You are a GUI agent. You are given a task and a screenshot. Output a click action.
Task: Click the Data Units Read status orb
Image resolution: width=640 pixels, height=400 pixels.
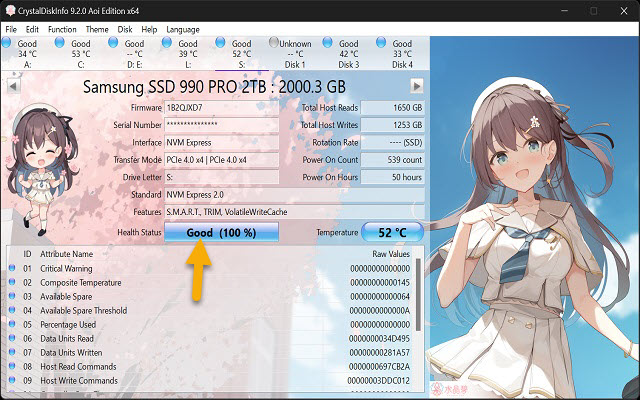click(x=12, y=338)
